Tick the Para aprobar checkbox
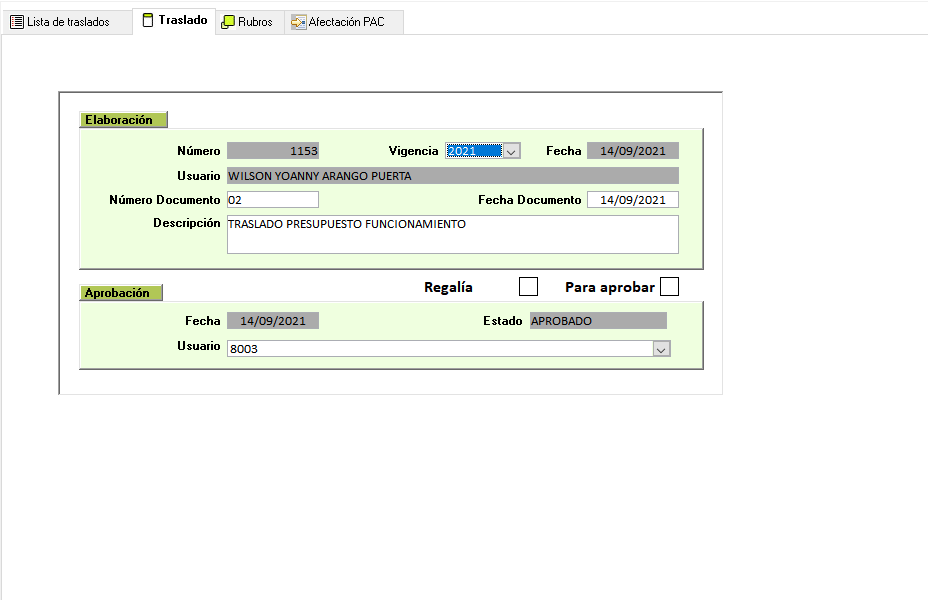This screenshot has height=600, width=928. [x=669, y=287]
